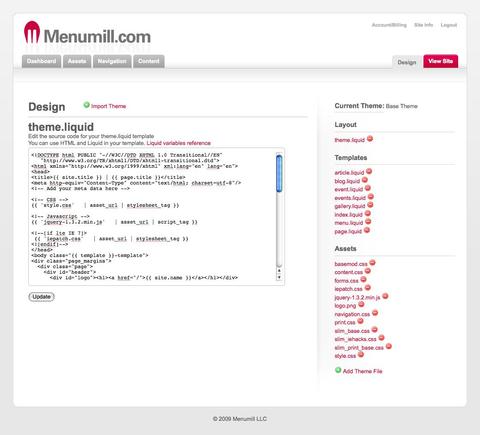Delete theme.liquid using its red icon
Viewport: 480px width, 435px height.
pyautogui.click(x=370, y=139)
